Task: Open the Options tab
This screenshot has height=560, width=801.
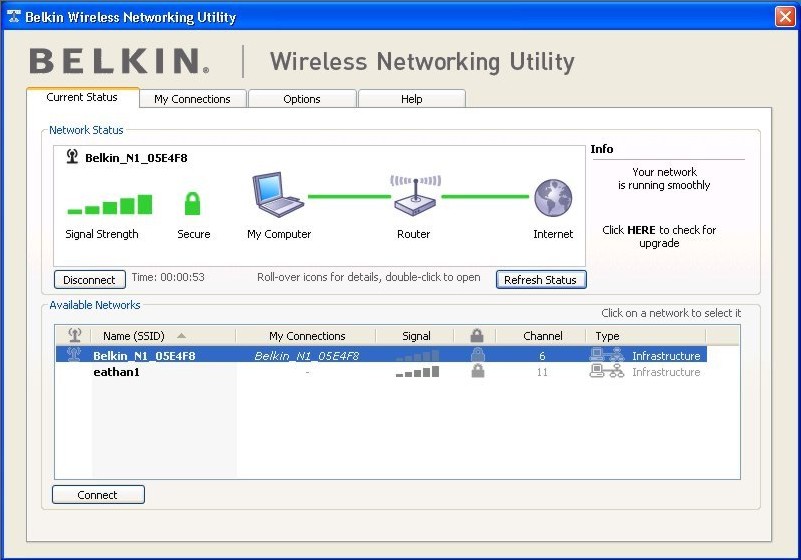Action: [302, 99]
